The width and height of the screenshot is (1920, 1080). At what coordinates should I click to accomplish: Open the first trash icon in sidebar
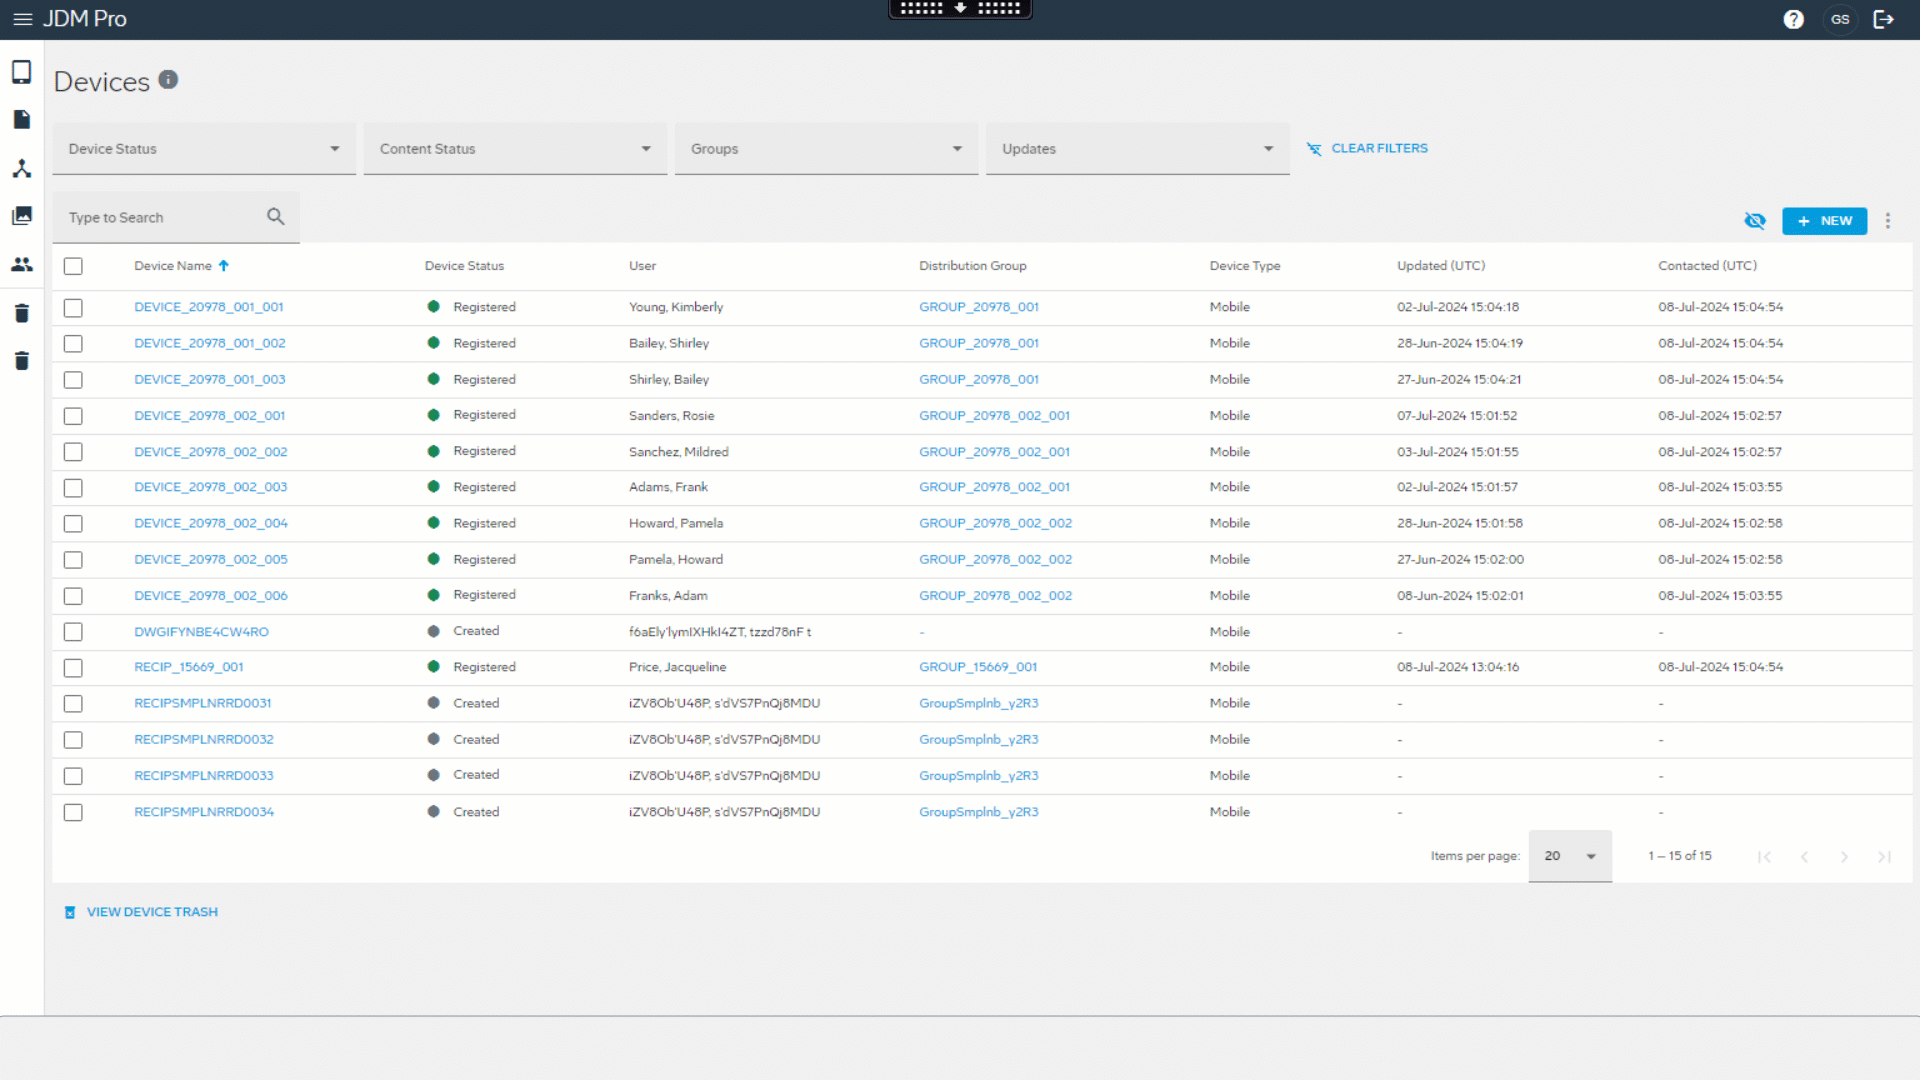pos(22,312)
